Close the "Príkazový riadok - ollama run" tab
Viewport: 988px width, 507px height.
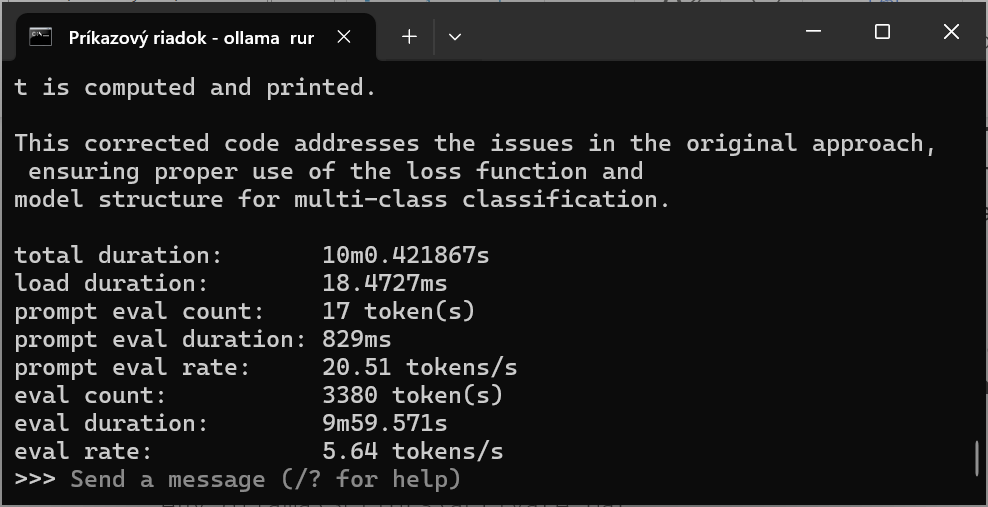(x=344, y=37)
